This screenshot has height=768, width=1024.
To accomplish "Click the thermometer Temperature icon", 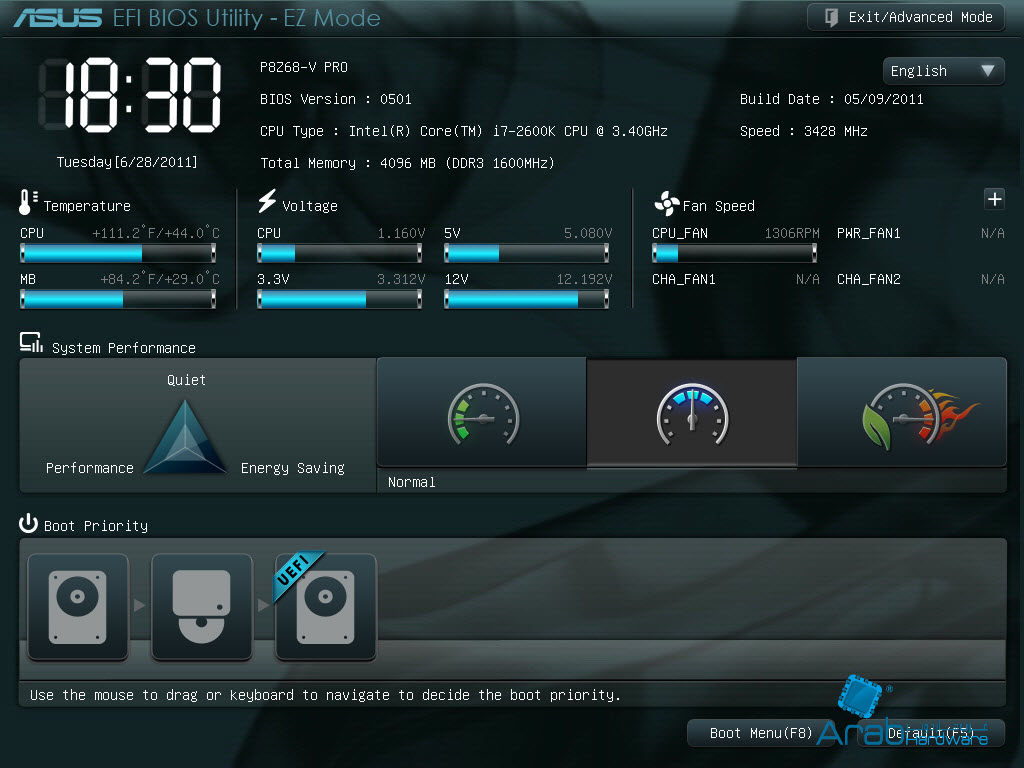I will point(27,202).
